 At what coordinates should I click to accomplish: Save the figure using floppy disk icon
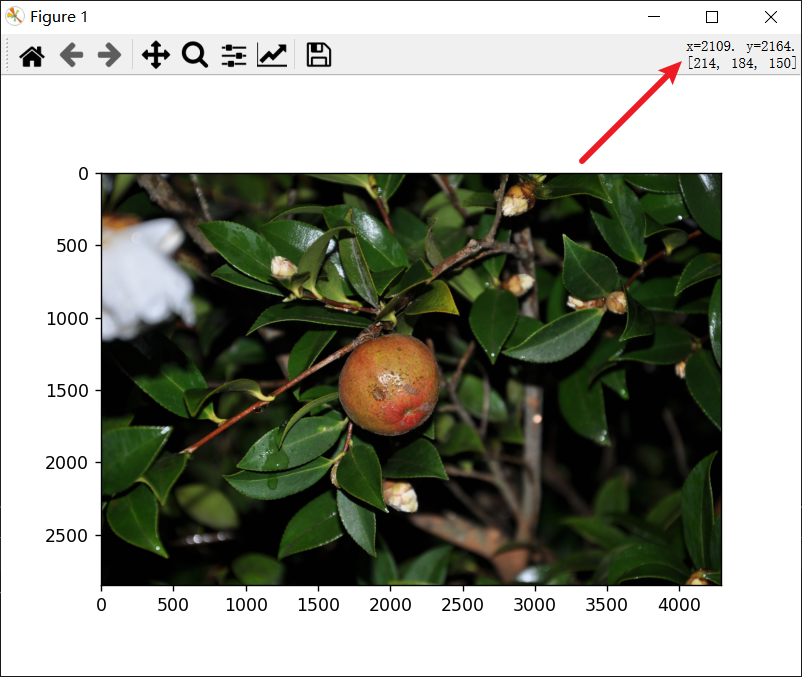click(319, 55)
